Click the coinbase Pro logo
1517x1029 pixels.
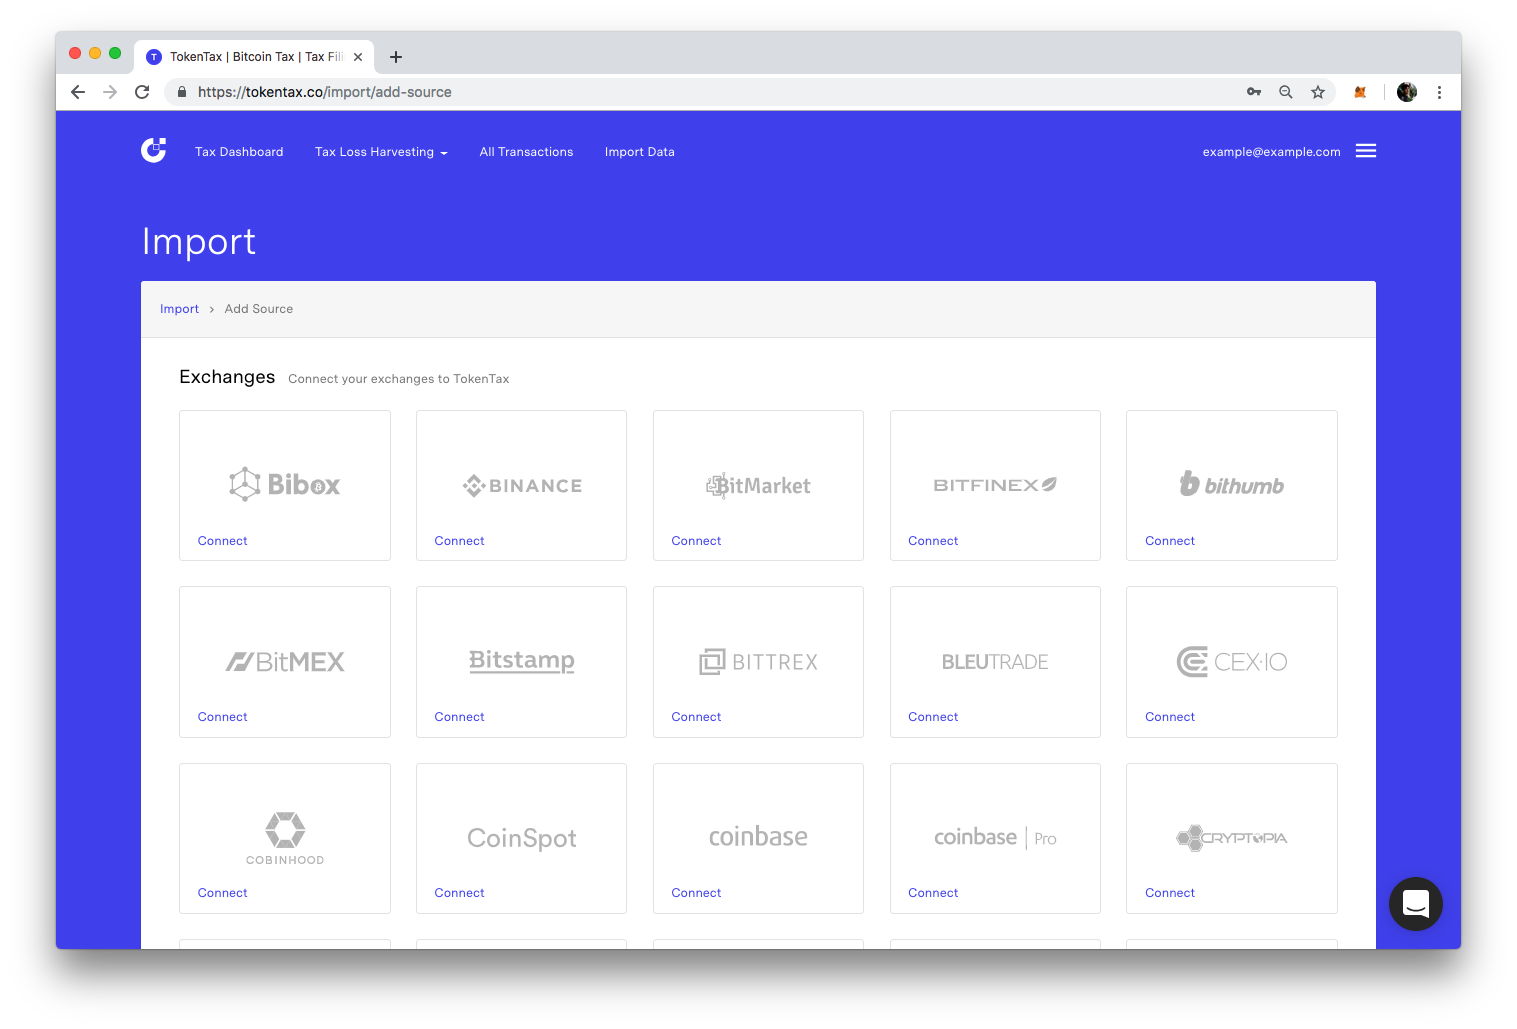pyautogui.click(x=995, y=837)
